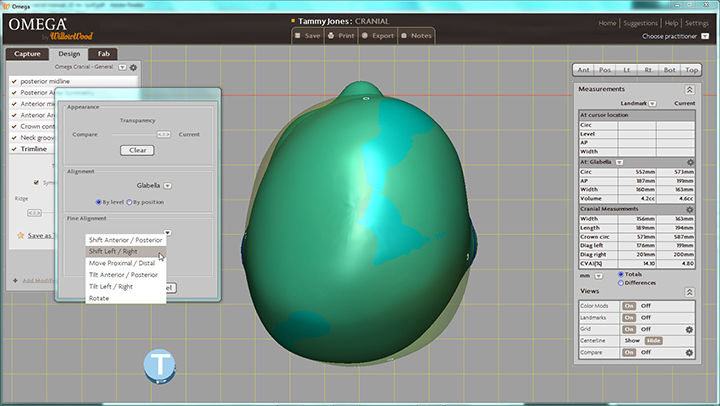Select Tilt Anterior / Posterior from list

pyautogui.click(x=122, y=274)
